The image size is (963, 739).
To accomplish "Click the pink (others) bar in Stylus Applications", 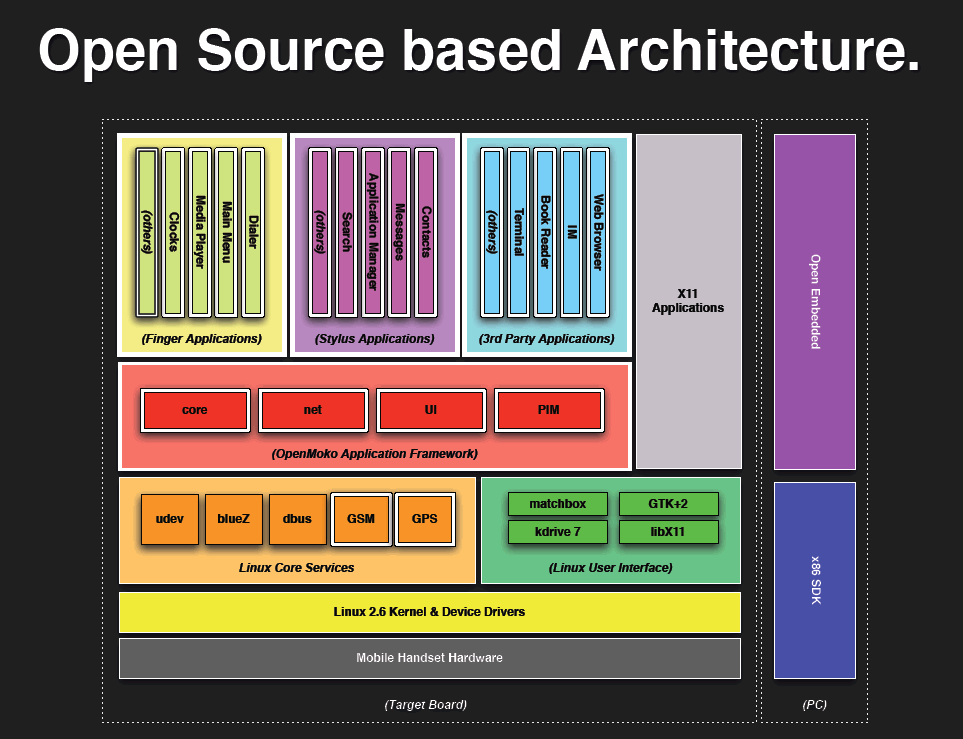I will point(319,232).
